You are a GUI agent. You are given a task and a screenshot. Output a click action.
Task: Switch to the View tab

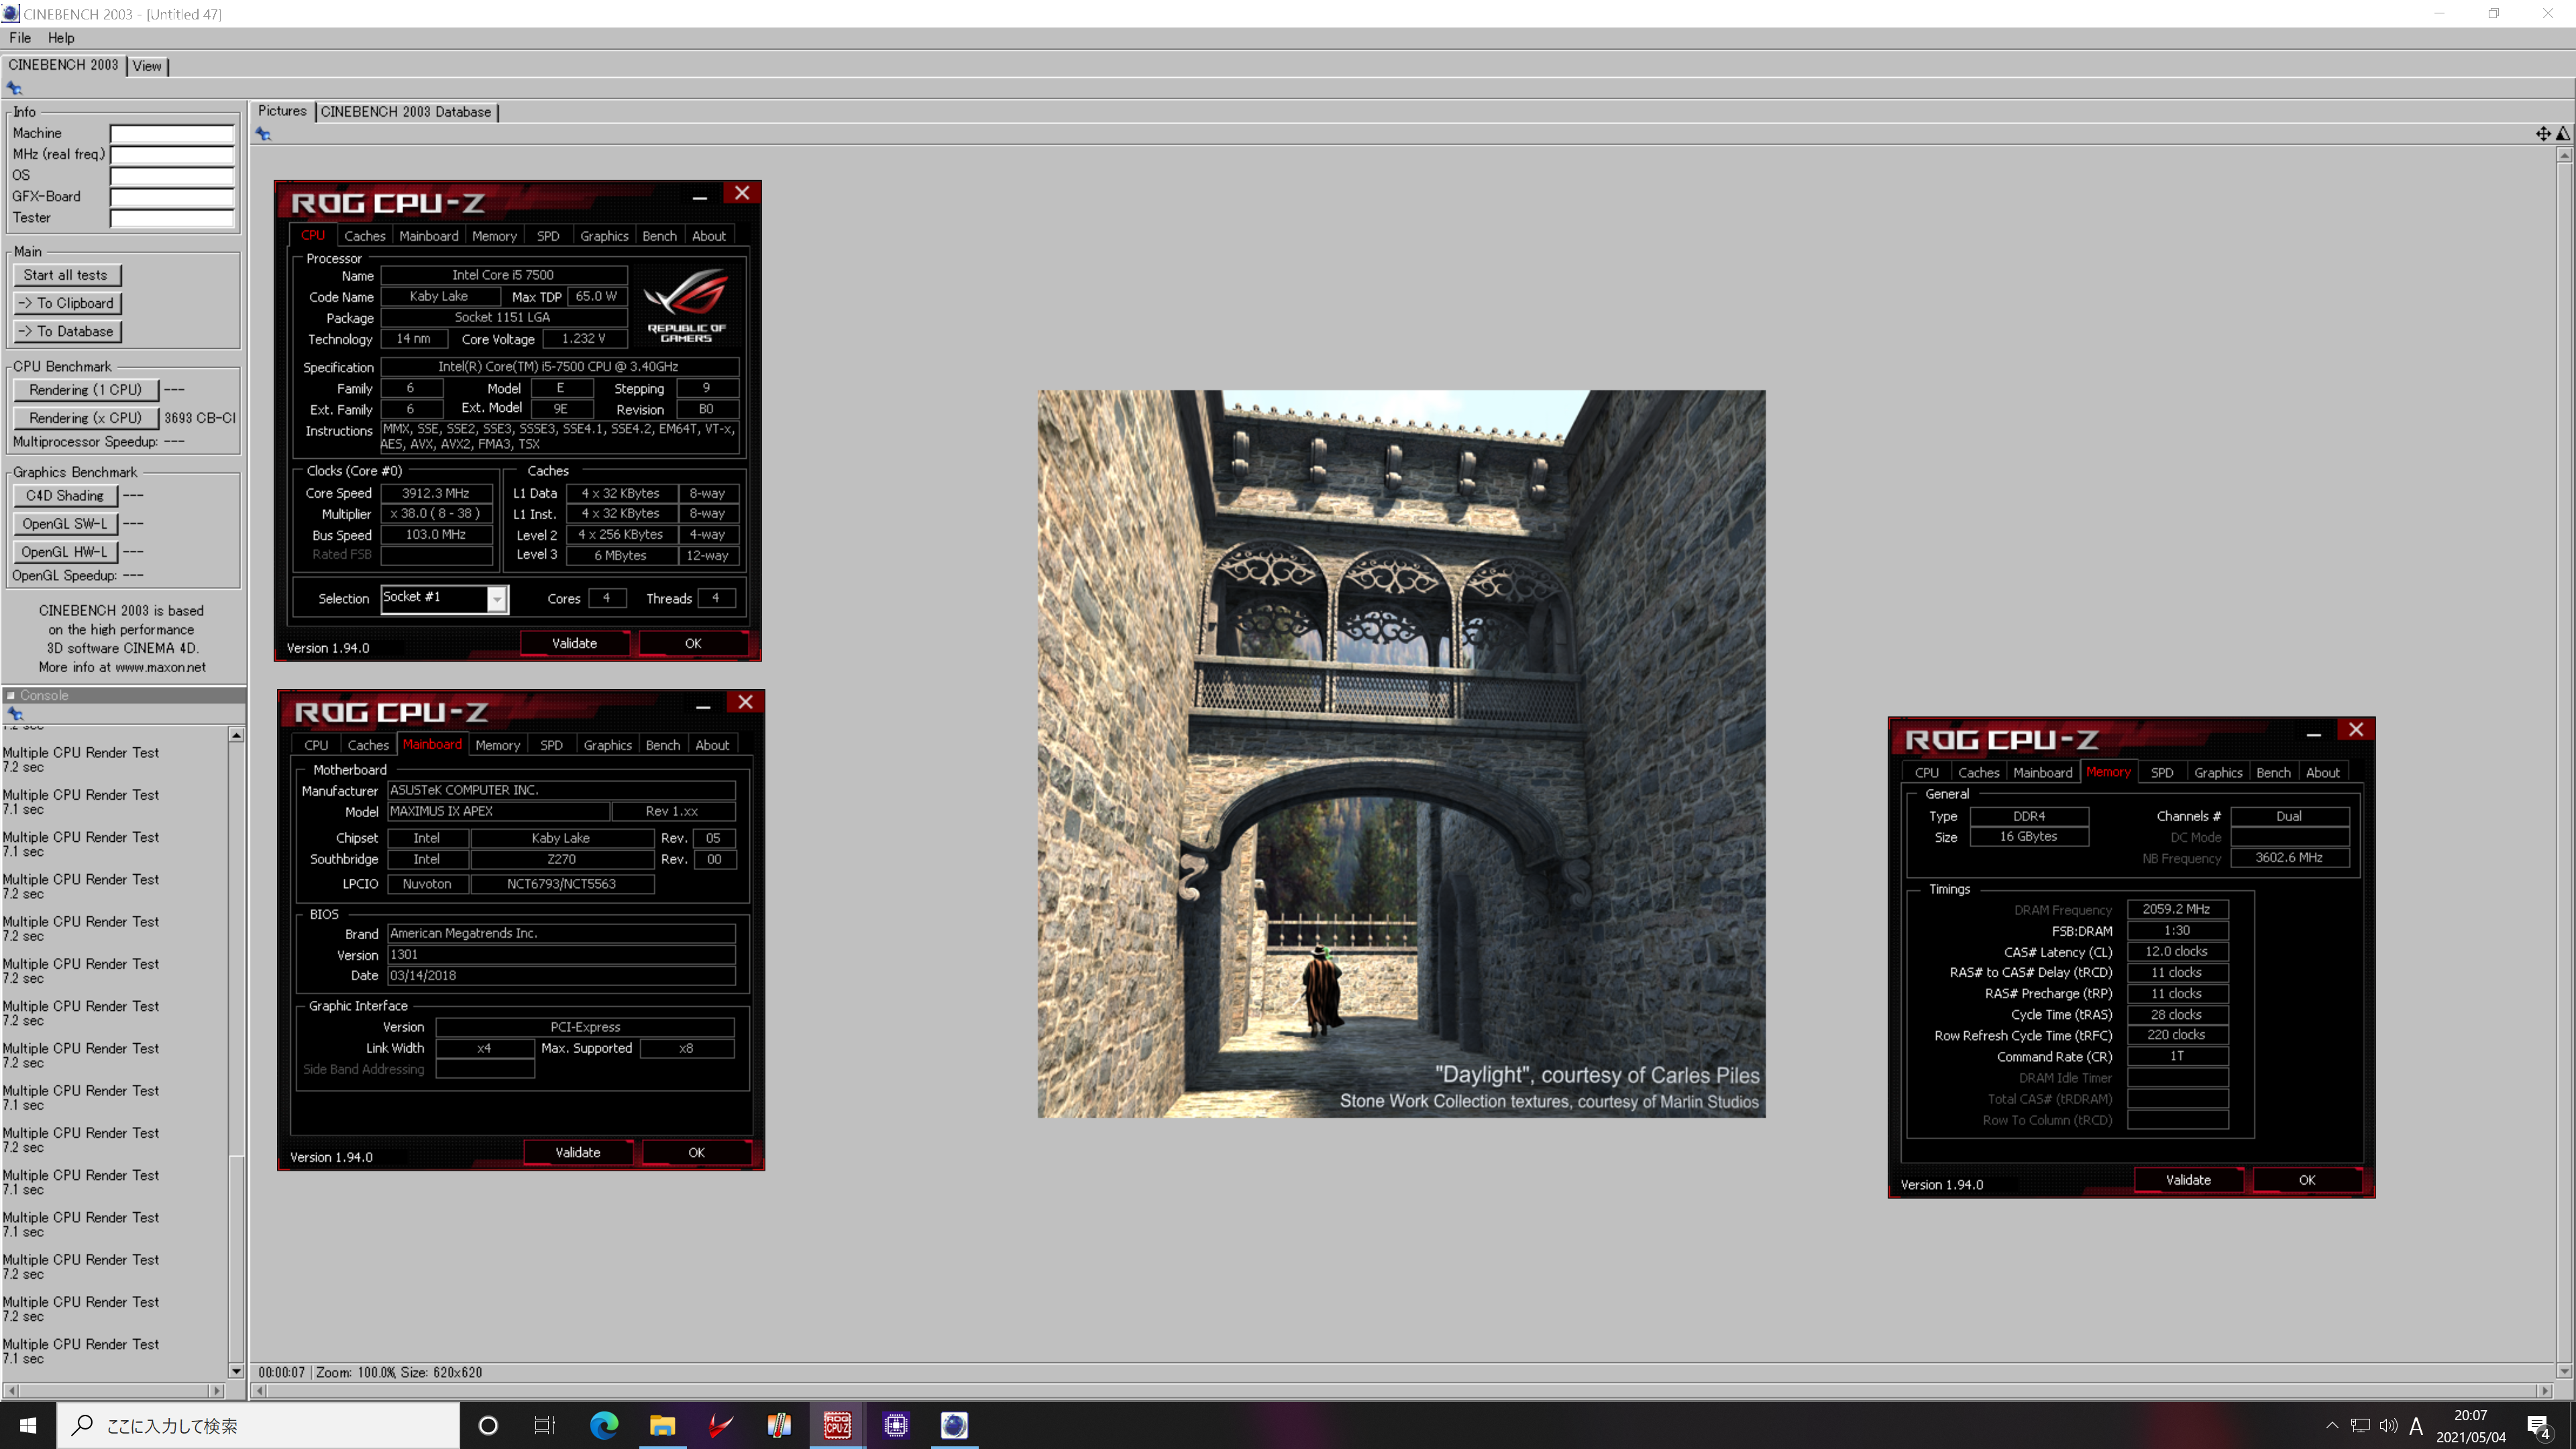click(147, 66)
